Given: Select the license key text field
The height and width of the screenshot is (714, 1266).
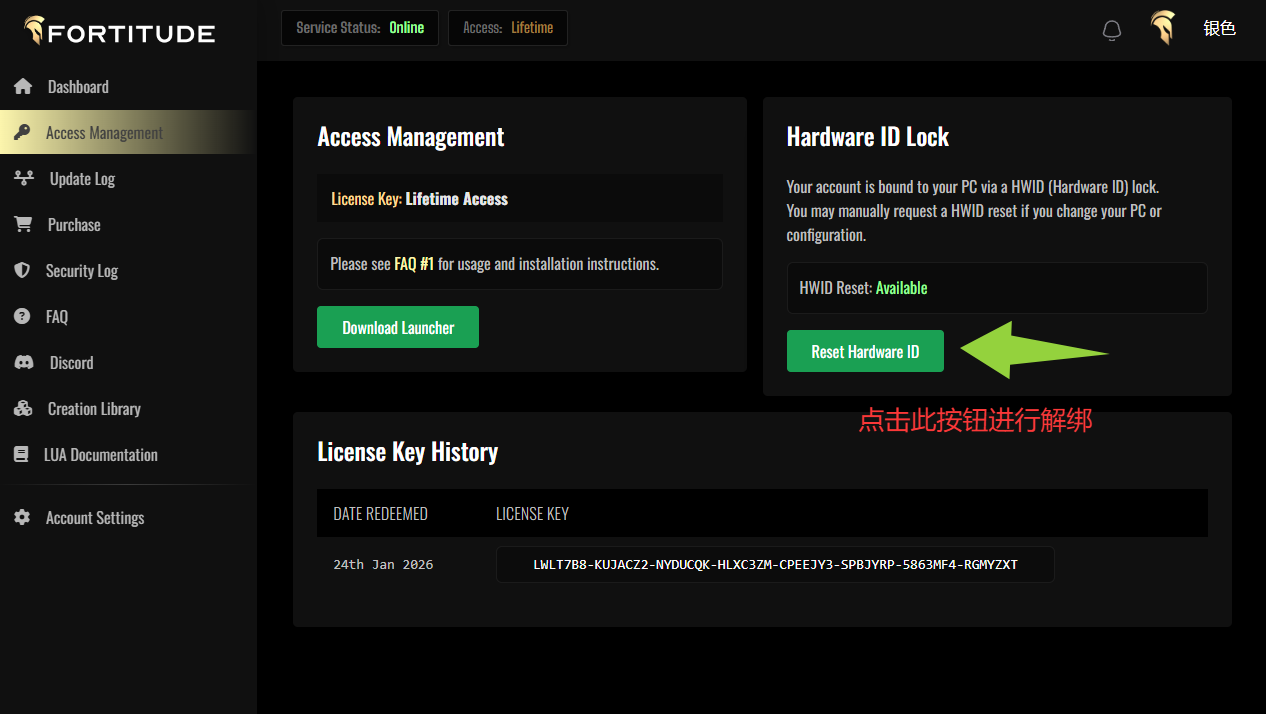Looking at the screenshot, I should click(x=775, y=564).
